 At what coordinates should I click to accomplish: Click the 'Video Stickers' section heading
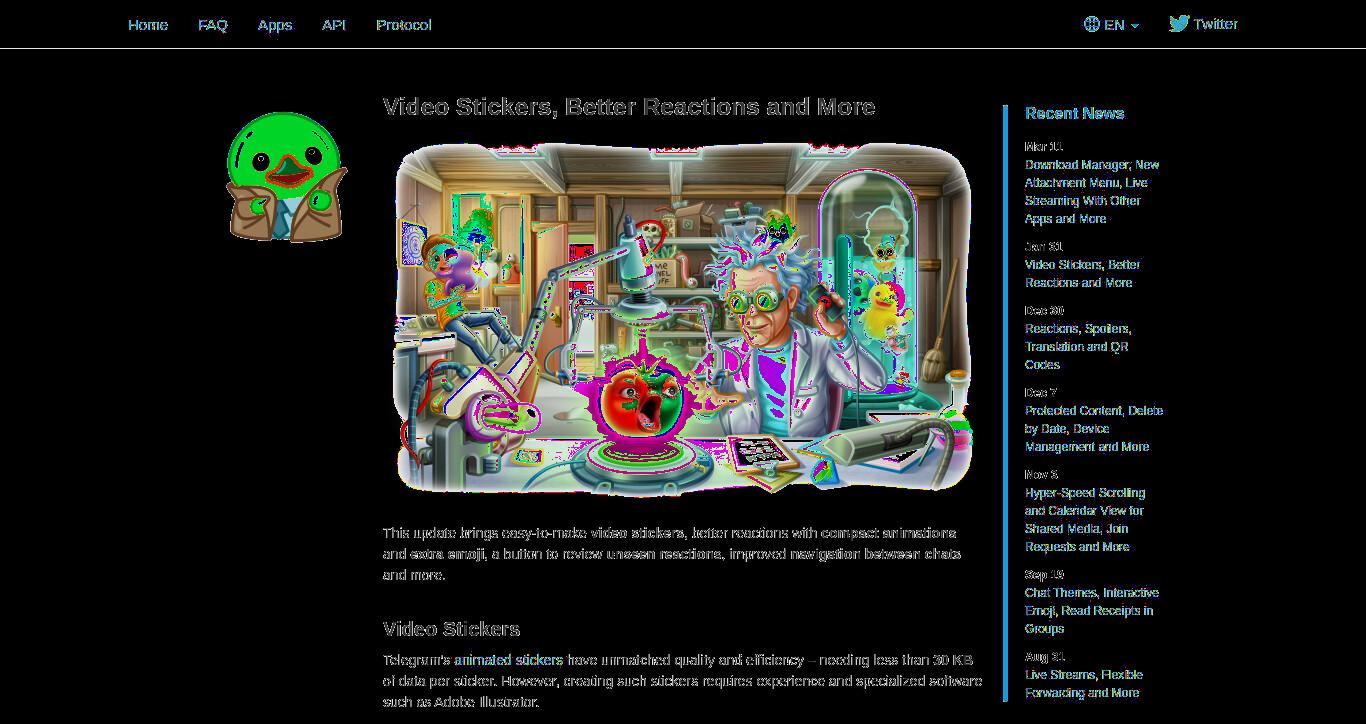tap(451, 629)
